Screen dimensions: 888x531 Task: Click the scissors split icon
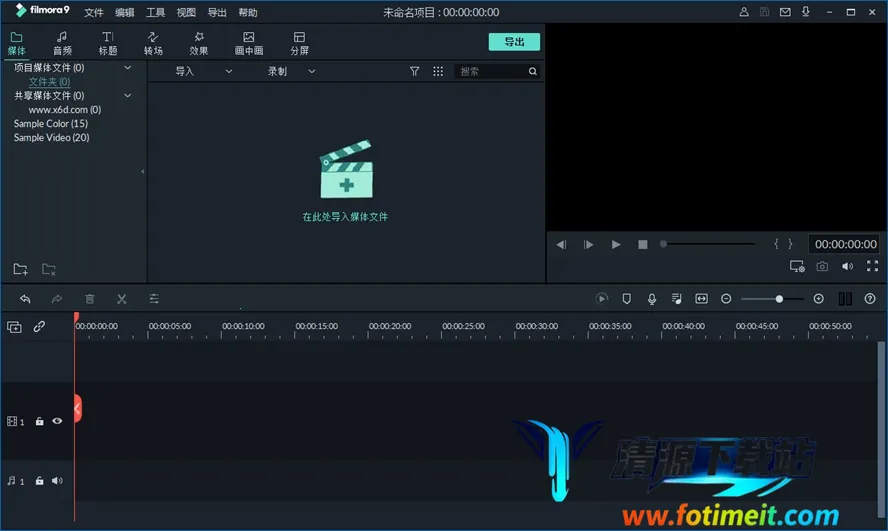coord(122,299)
